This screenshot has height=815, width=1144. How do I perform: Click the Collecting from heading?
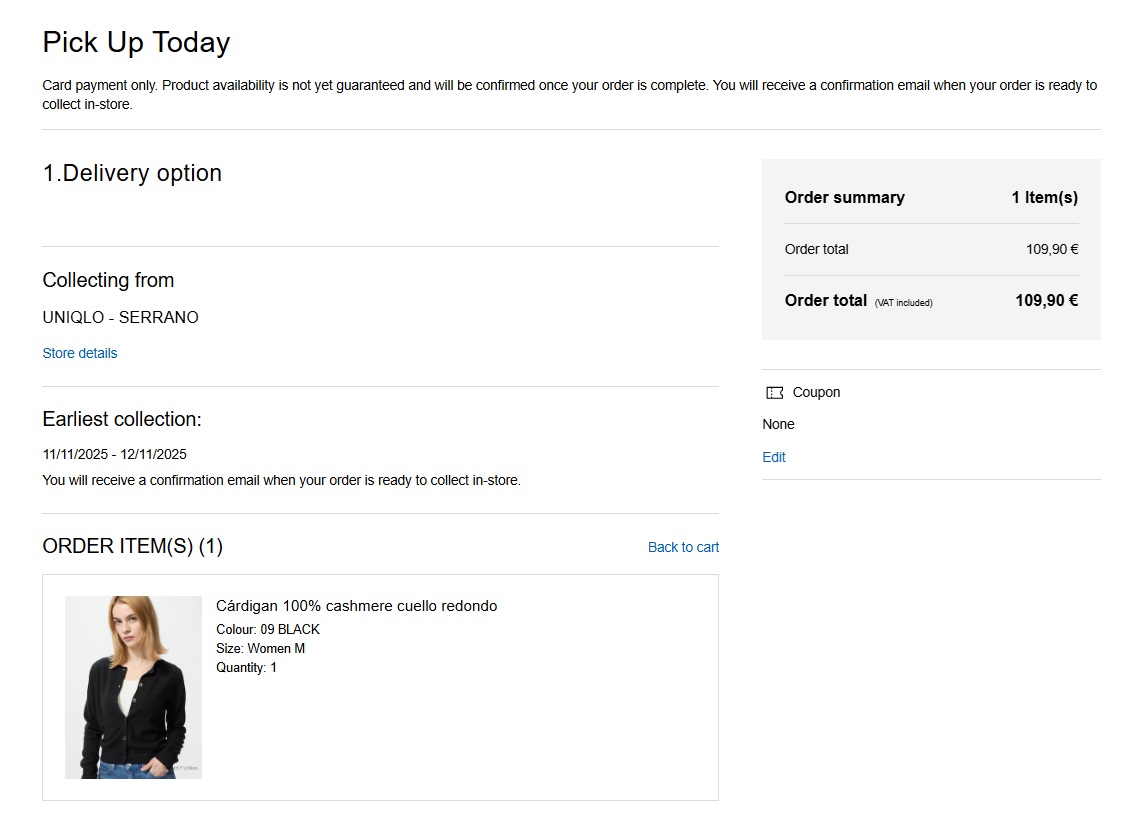coord(108,280)
